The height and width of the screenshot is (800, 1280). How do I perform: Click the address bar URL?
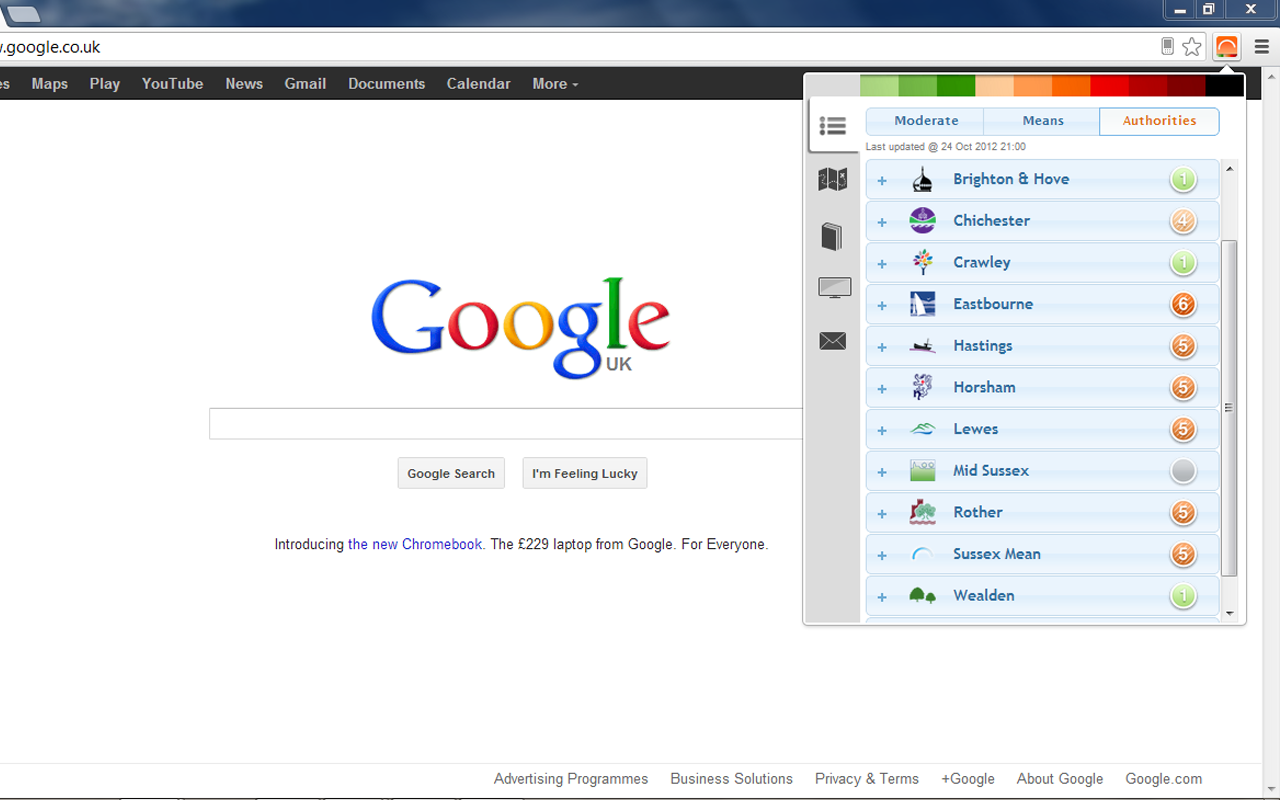tap(50, 47)
